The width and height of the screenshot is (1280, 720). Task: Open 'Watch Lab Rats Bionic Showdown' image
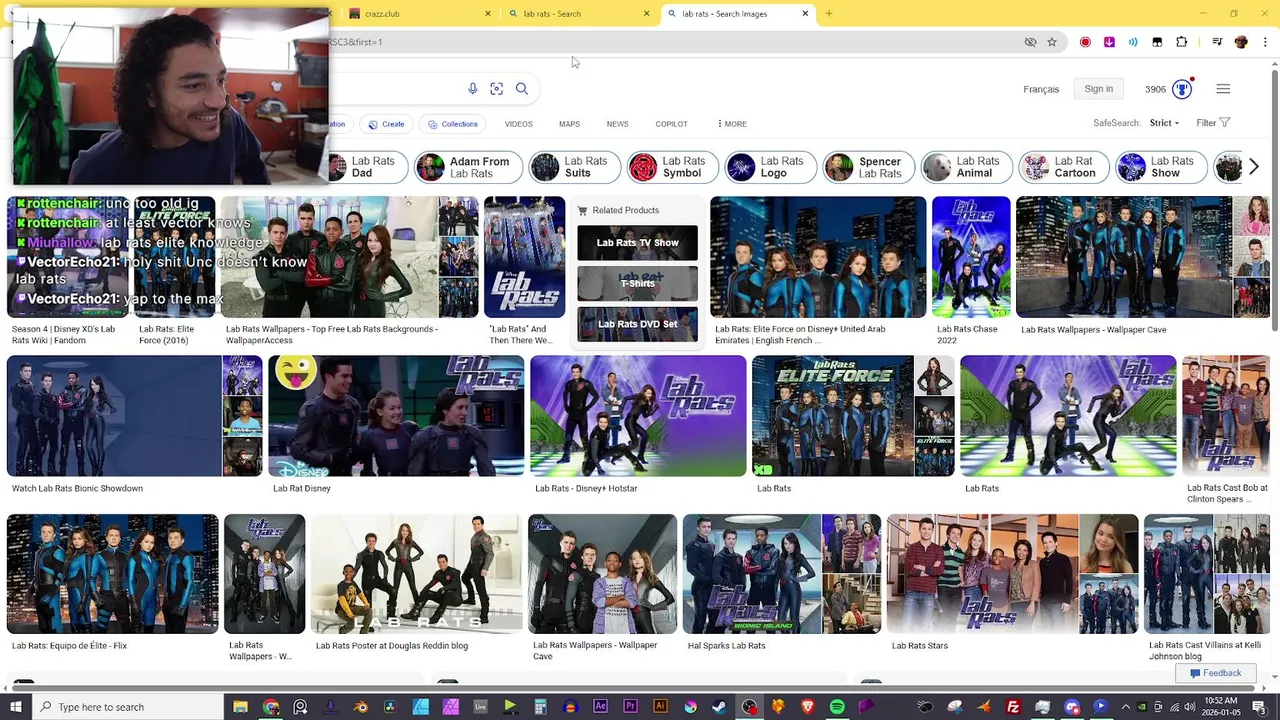pos(114,416)
